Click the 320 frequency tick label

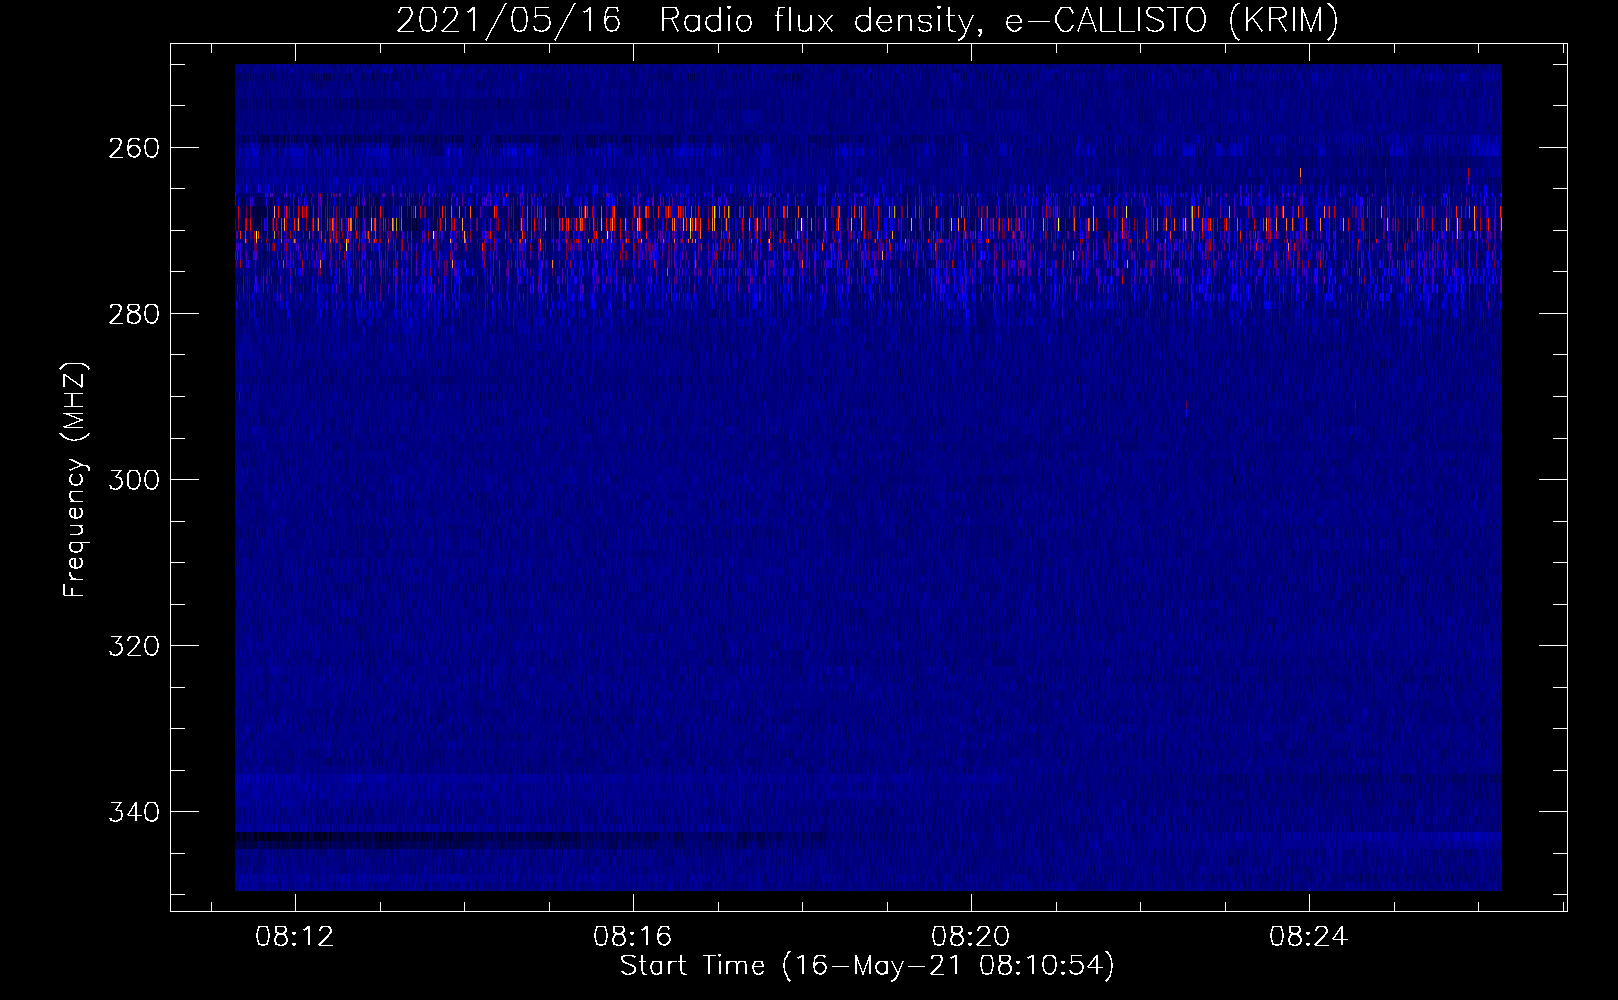[x=134, y=646]
